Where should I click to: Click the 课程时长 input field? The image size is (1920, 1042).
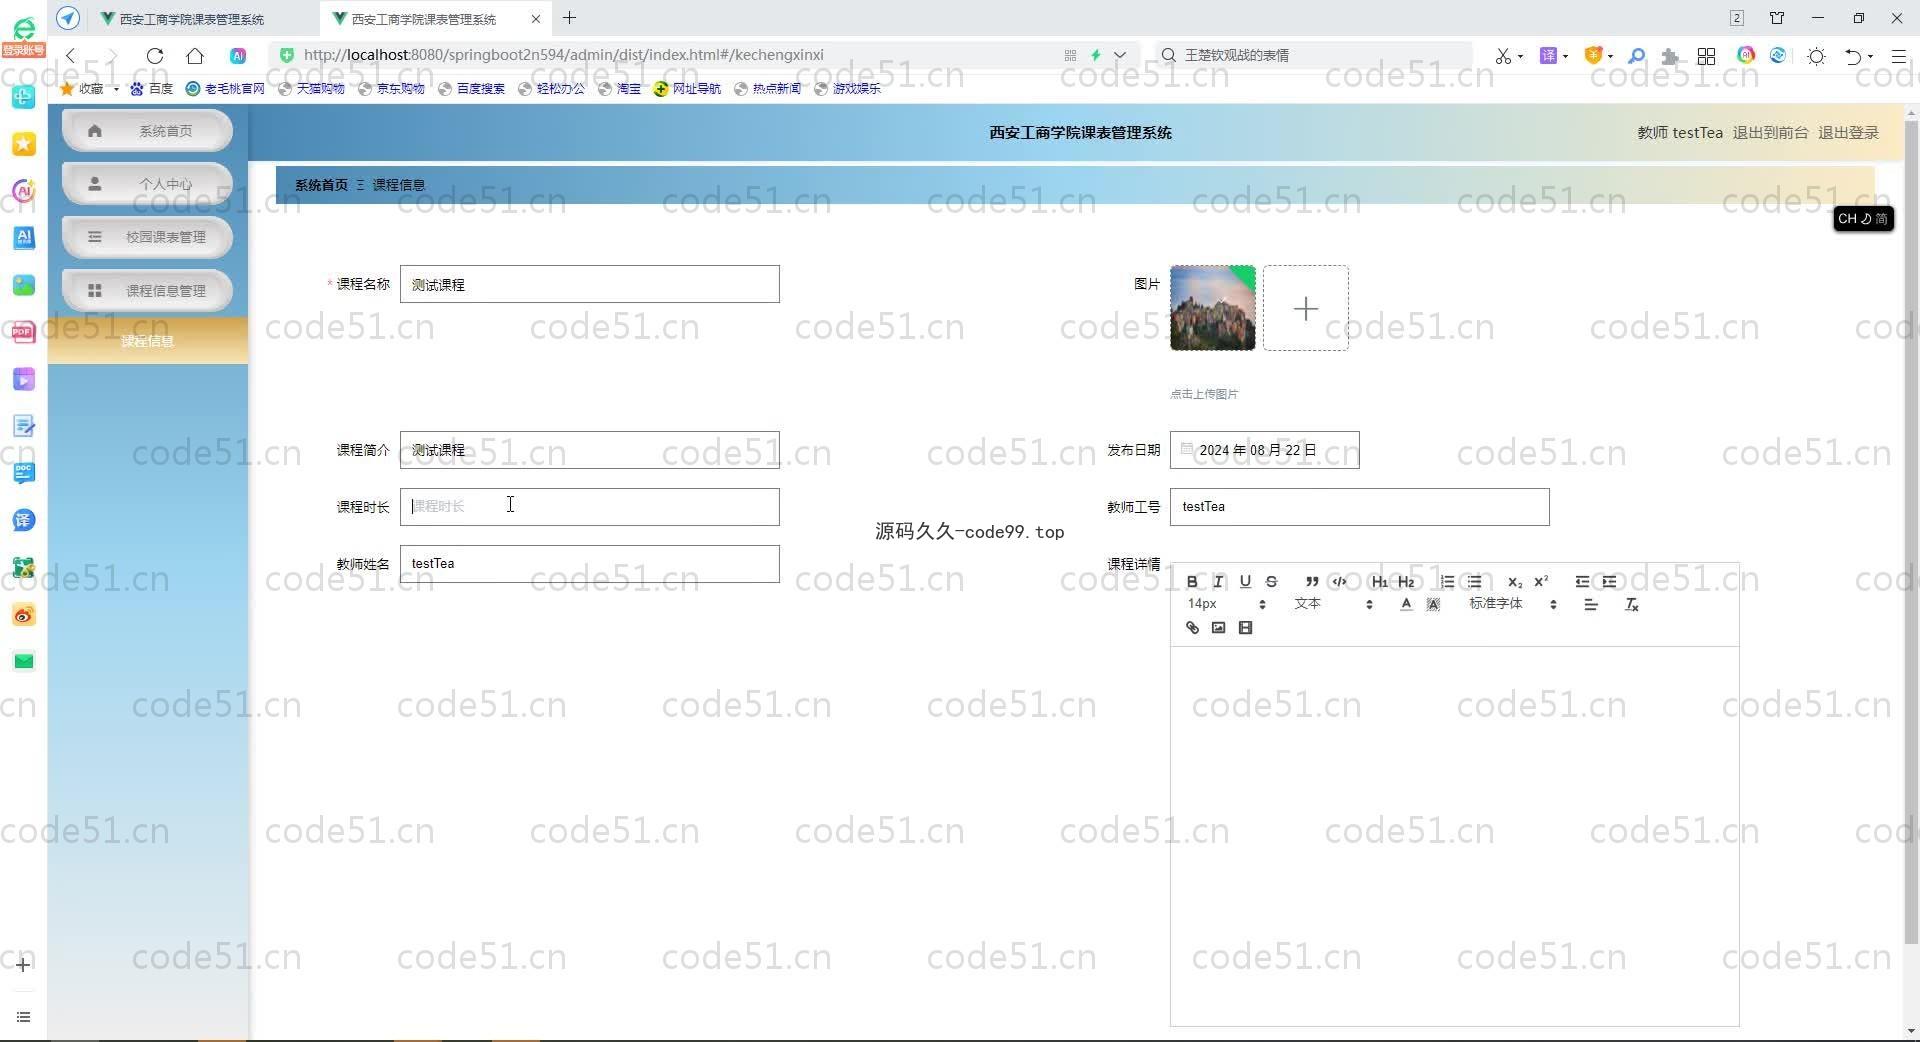[x=589, y=507]
